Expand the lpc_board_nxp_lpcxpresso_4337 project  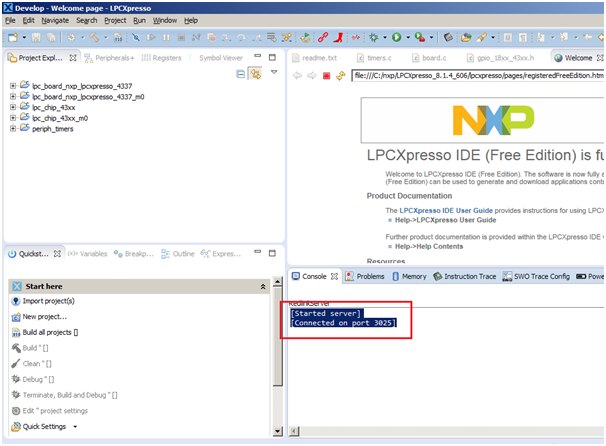(x=13, y=86)
